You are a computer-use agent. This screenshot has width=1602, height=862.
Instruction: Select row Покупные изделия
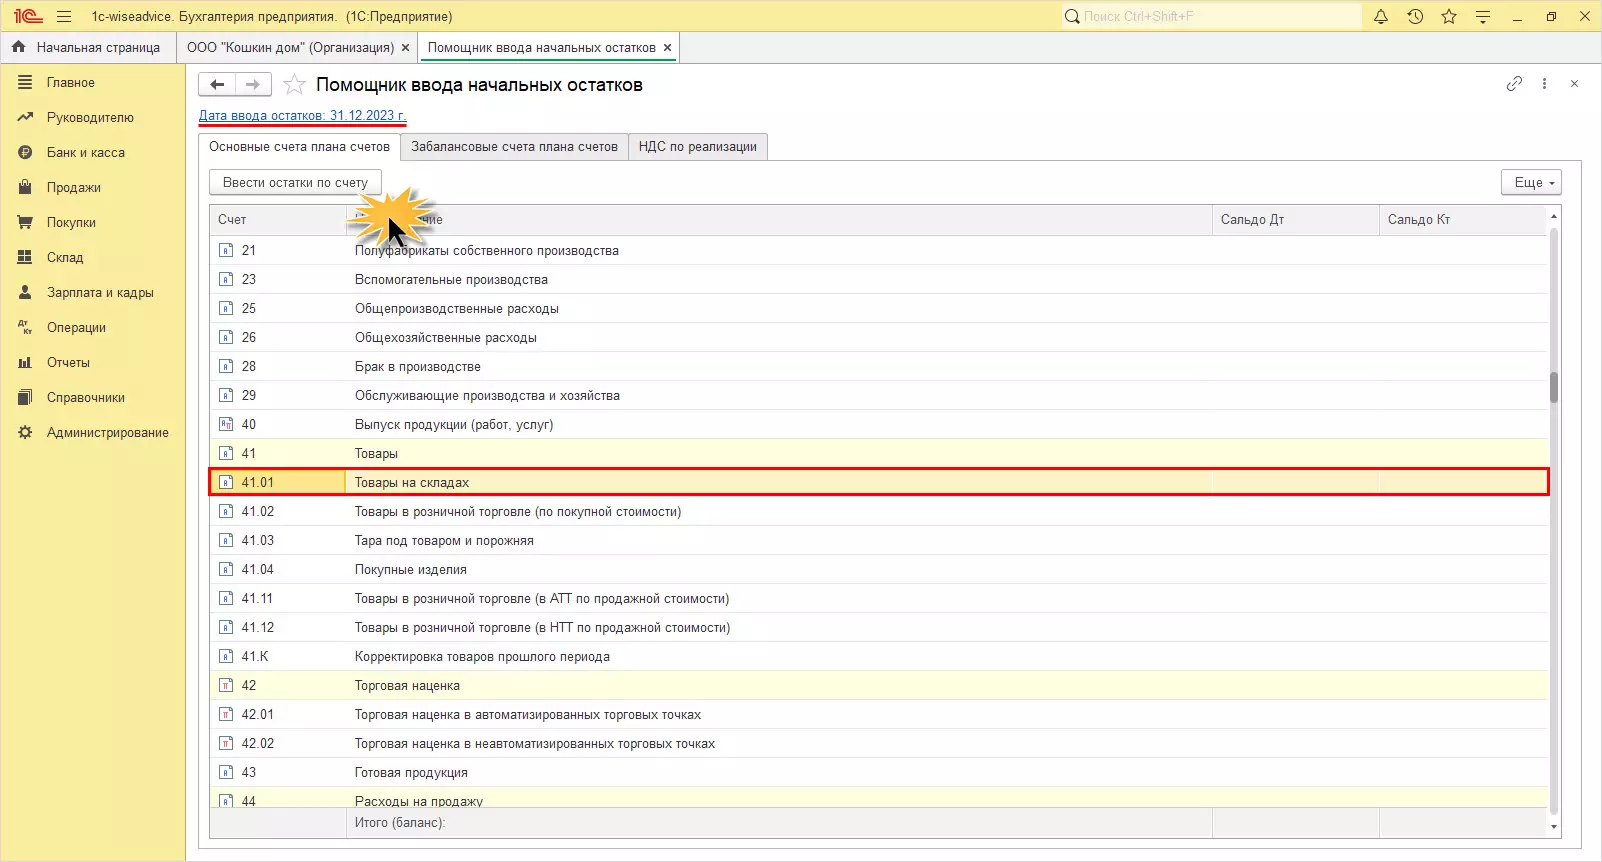878,570
